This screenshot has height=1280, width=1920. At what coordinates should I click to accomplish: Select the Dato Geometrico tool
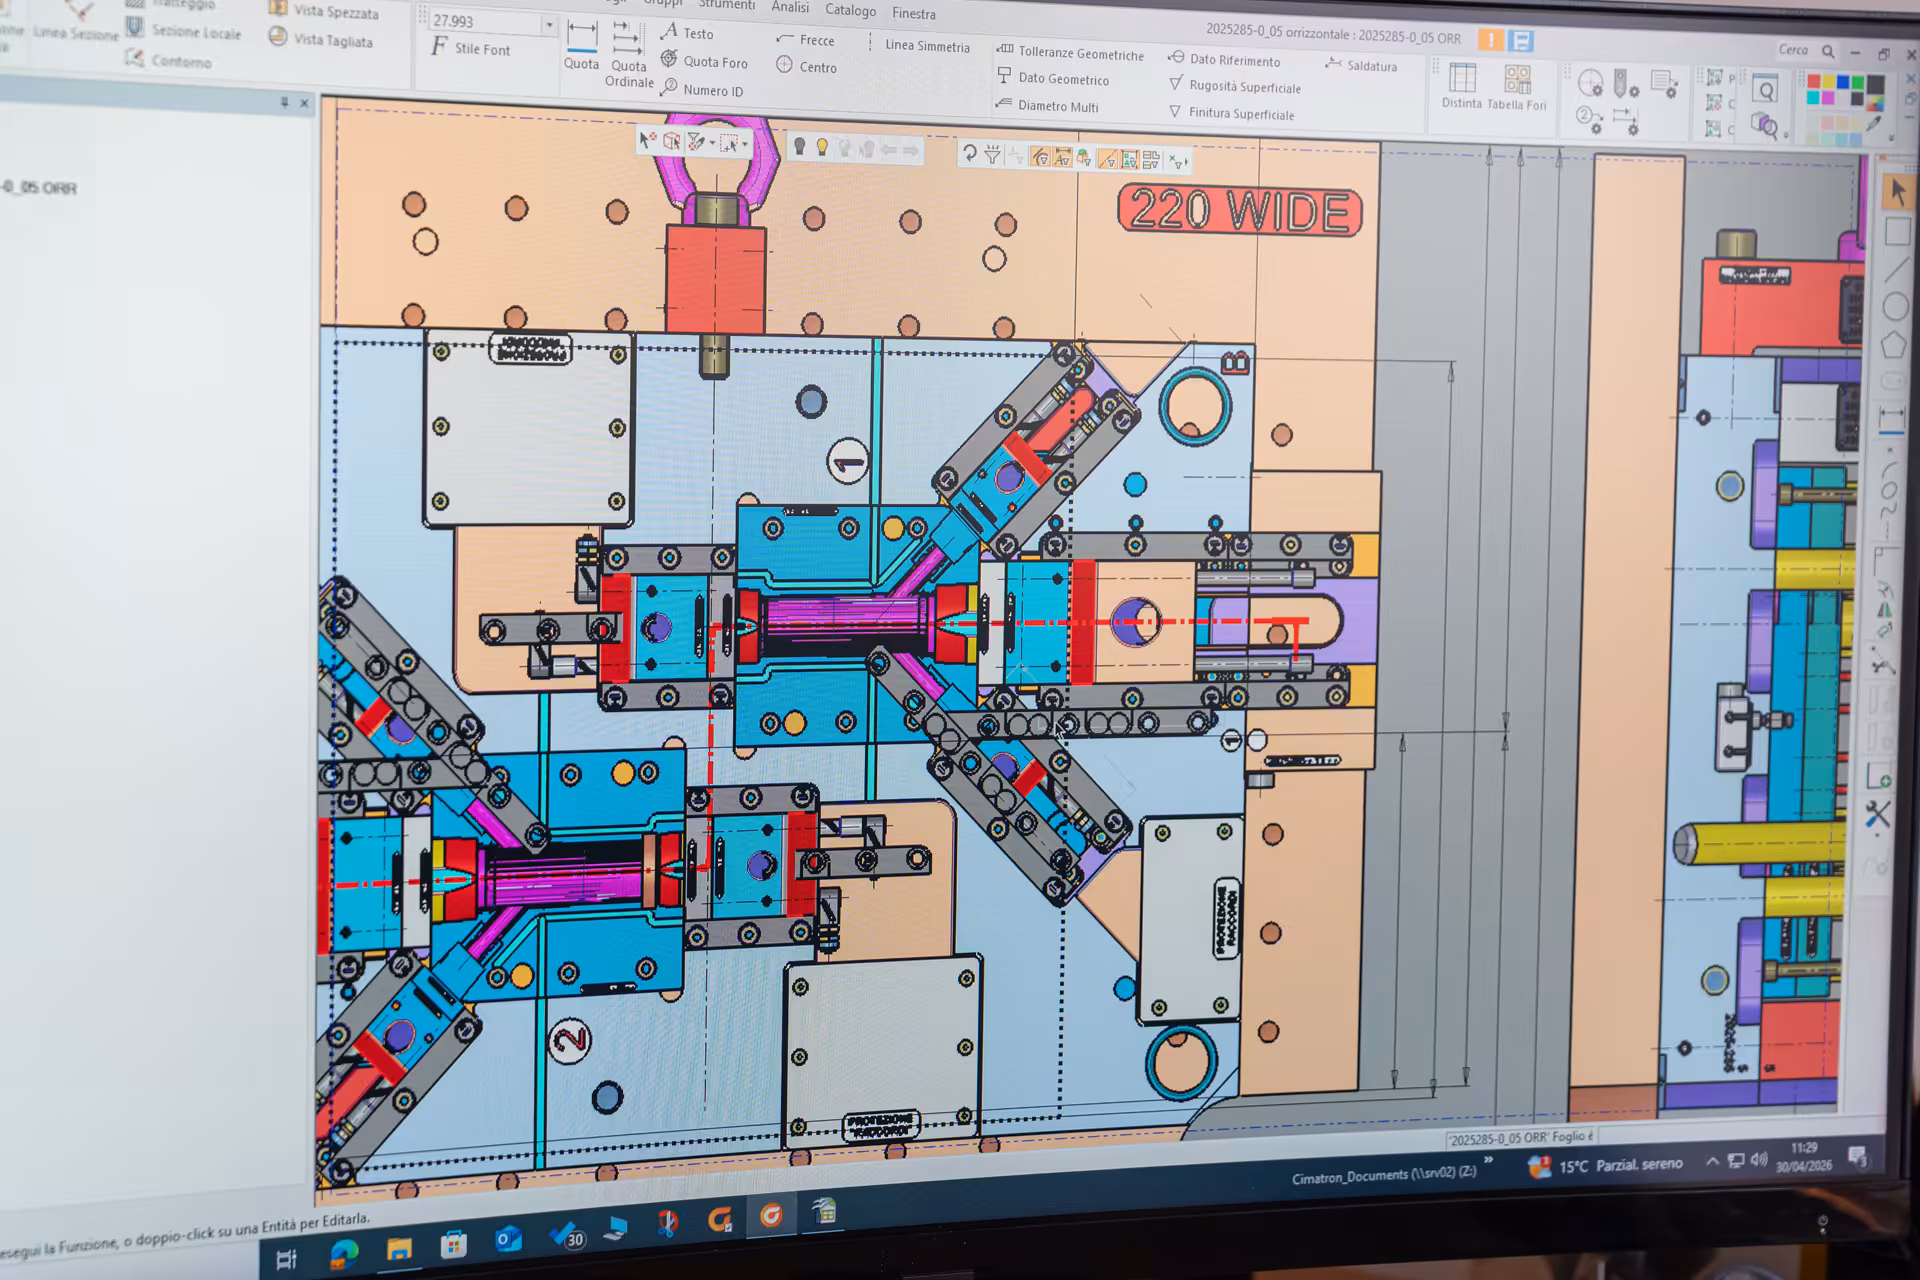1054,78
